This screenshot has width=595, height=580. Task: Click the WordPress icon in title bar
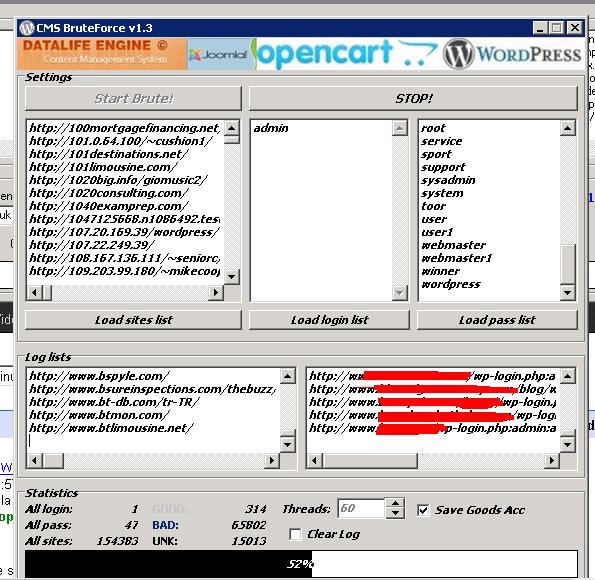(x=27, y=28)
